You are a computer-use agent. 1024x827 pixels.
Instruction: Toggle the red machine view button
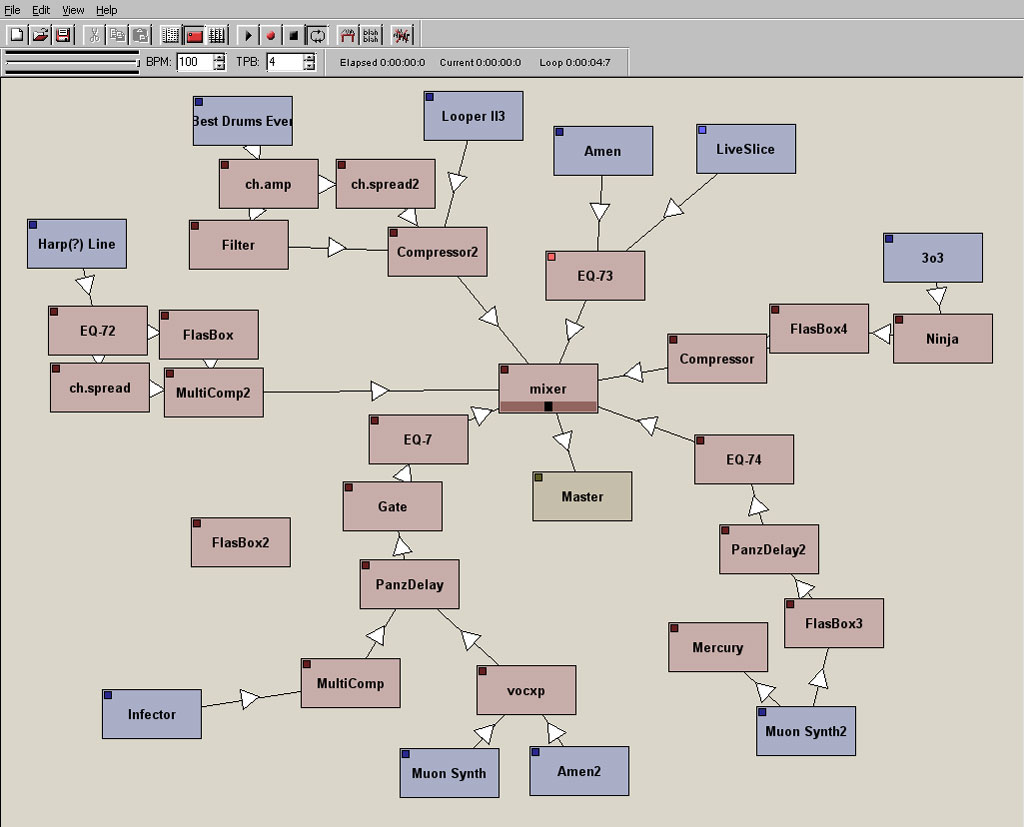(194, 35)
